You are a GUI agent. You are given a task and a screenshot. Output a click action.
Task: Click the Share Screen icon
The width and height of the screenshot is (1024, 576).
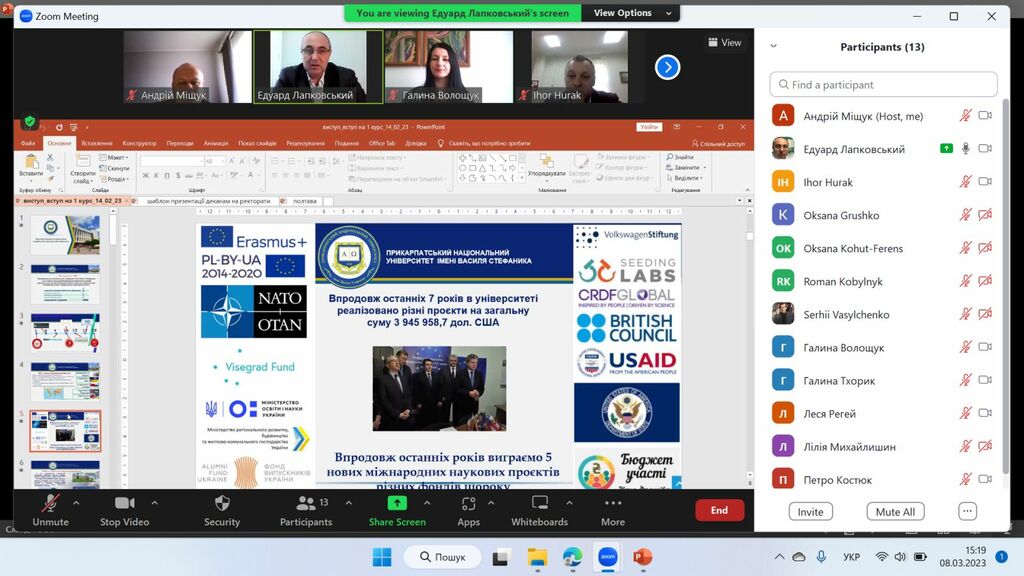click(397, 503)
